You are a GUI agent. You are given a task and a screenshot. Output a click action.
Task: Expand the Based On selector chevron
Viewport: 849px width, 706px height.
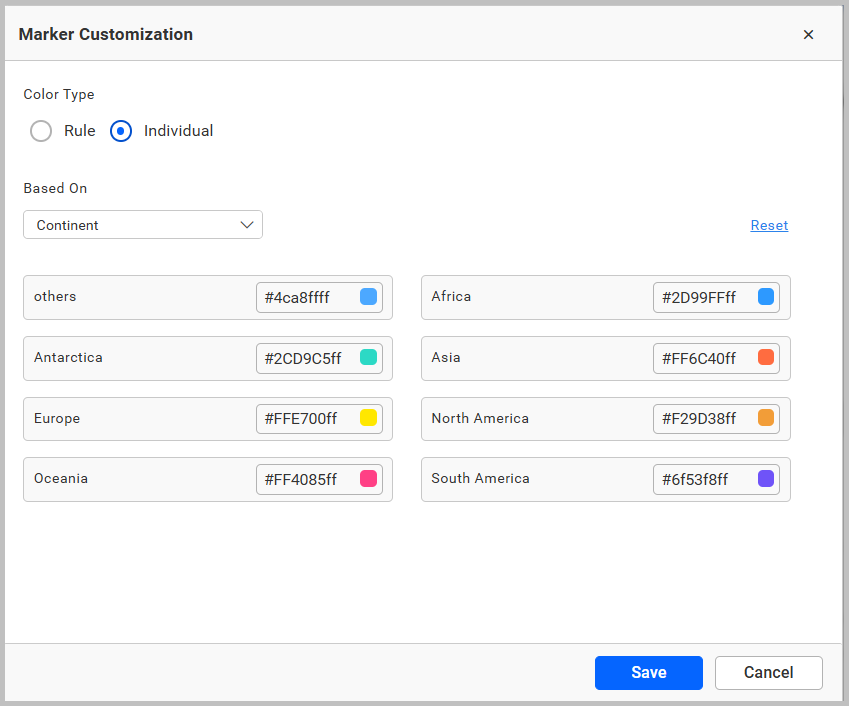coord(247,224)
